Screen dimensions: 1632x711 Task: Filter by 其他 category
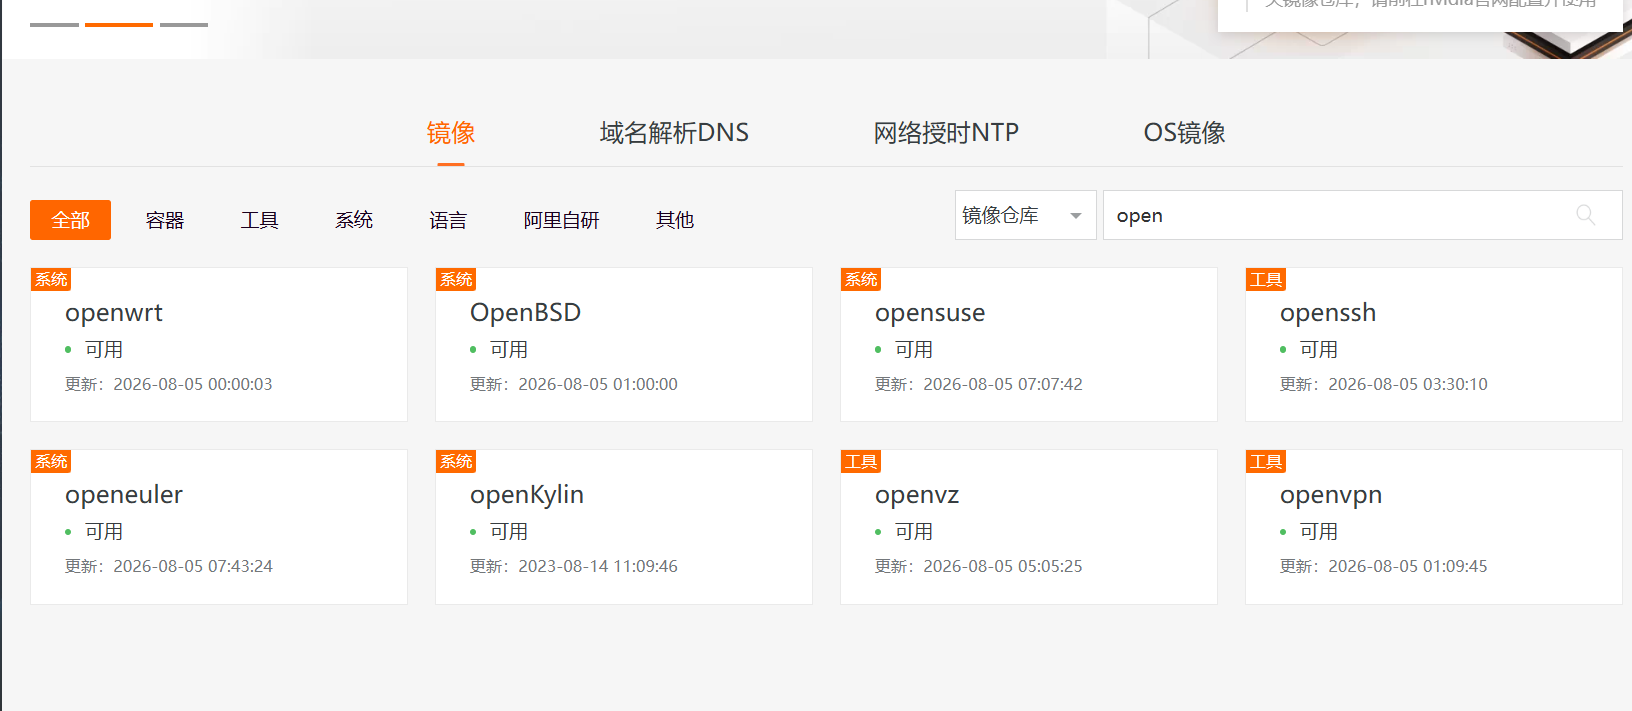pyautogui.click(x=675, y=220)
